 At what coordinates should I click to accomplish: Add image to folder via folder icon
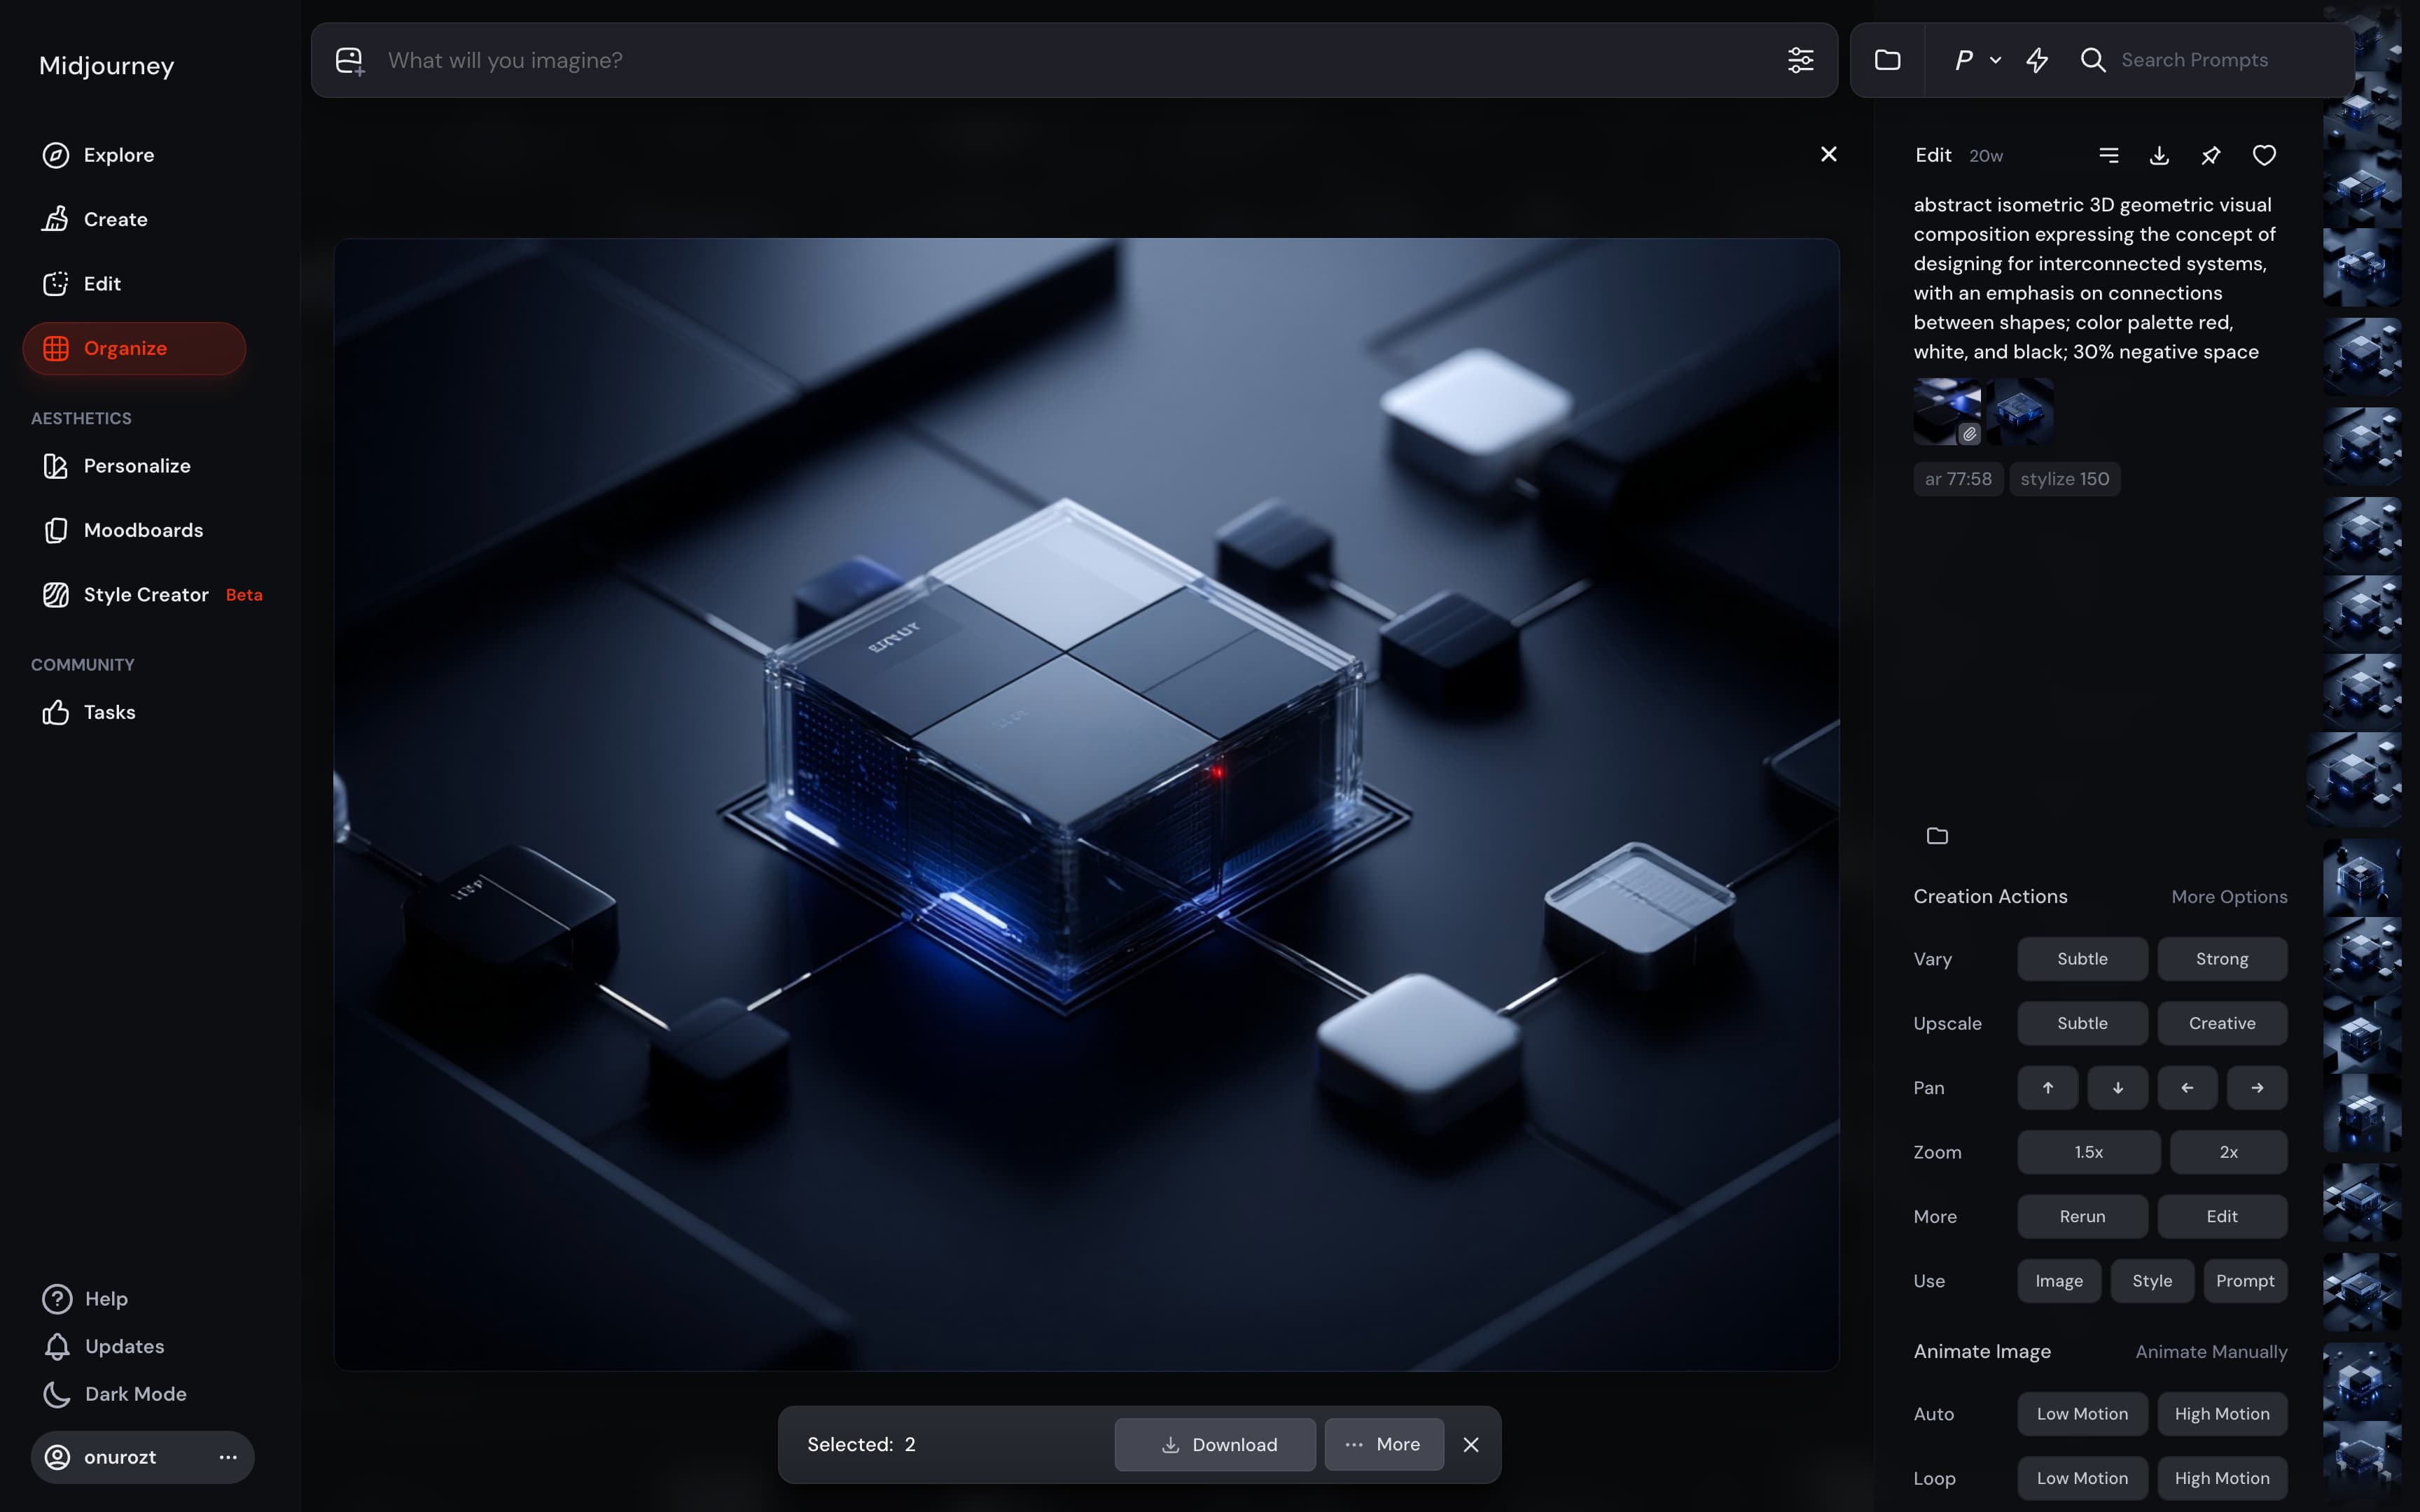[x=1937, y=836]
